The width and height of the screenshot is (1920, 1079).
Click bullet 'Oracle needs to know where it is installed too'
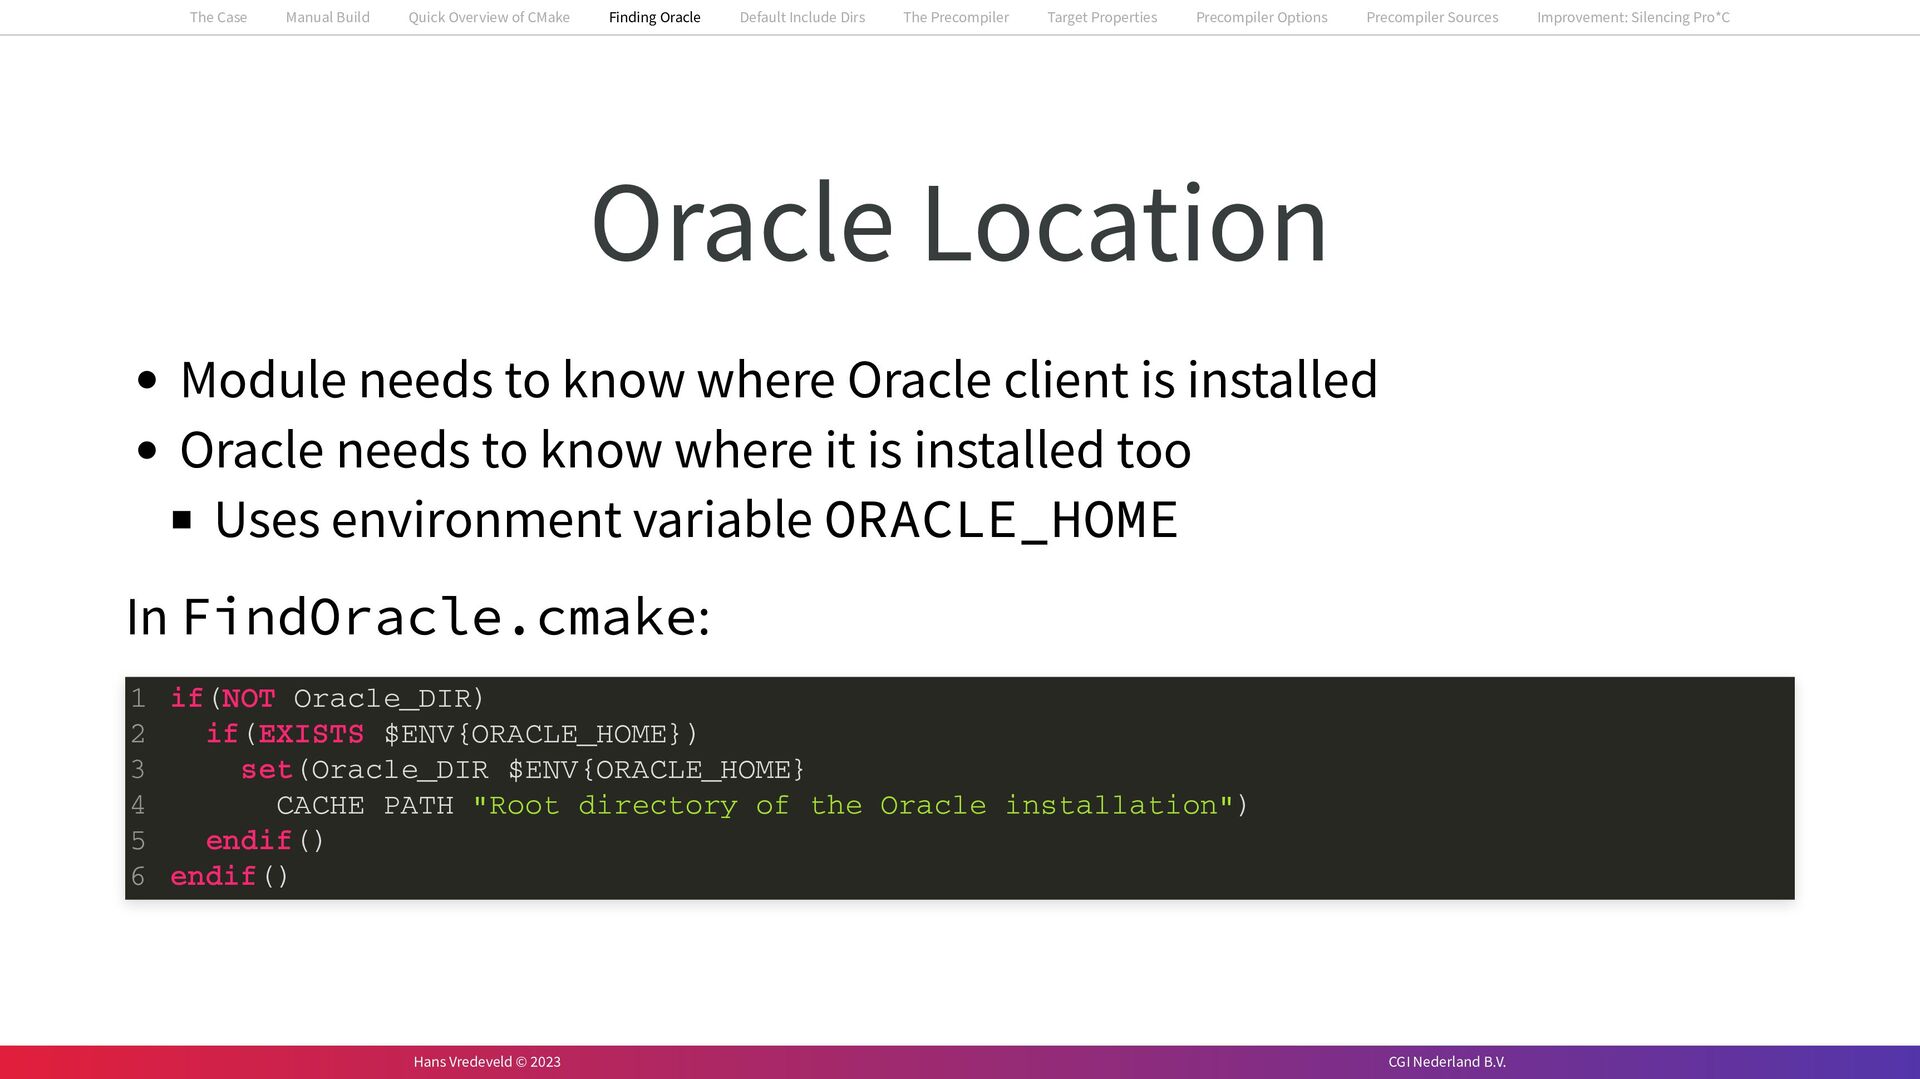pos(685,450)
